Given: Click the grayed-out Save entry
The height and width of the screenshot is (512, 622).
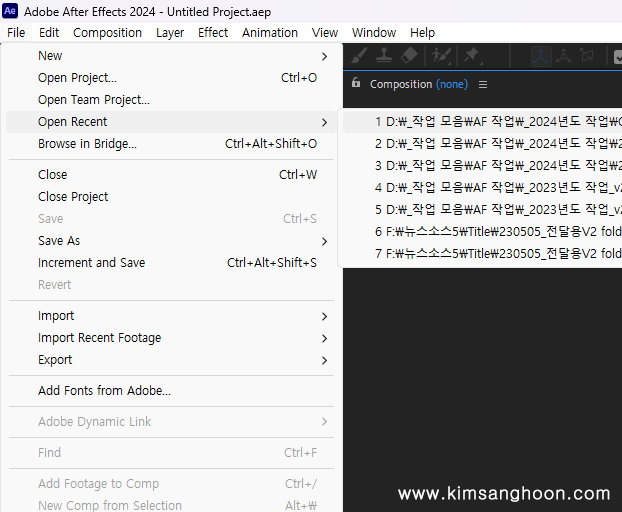Looking at the screenshot, I should [171, 219].
